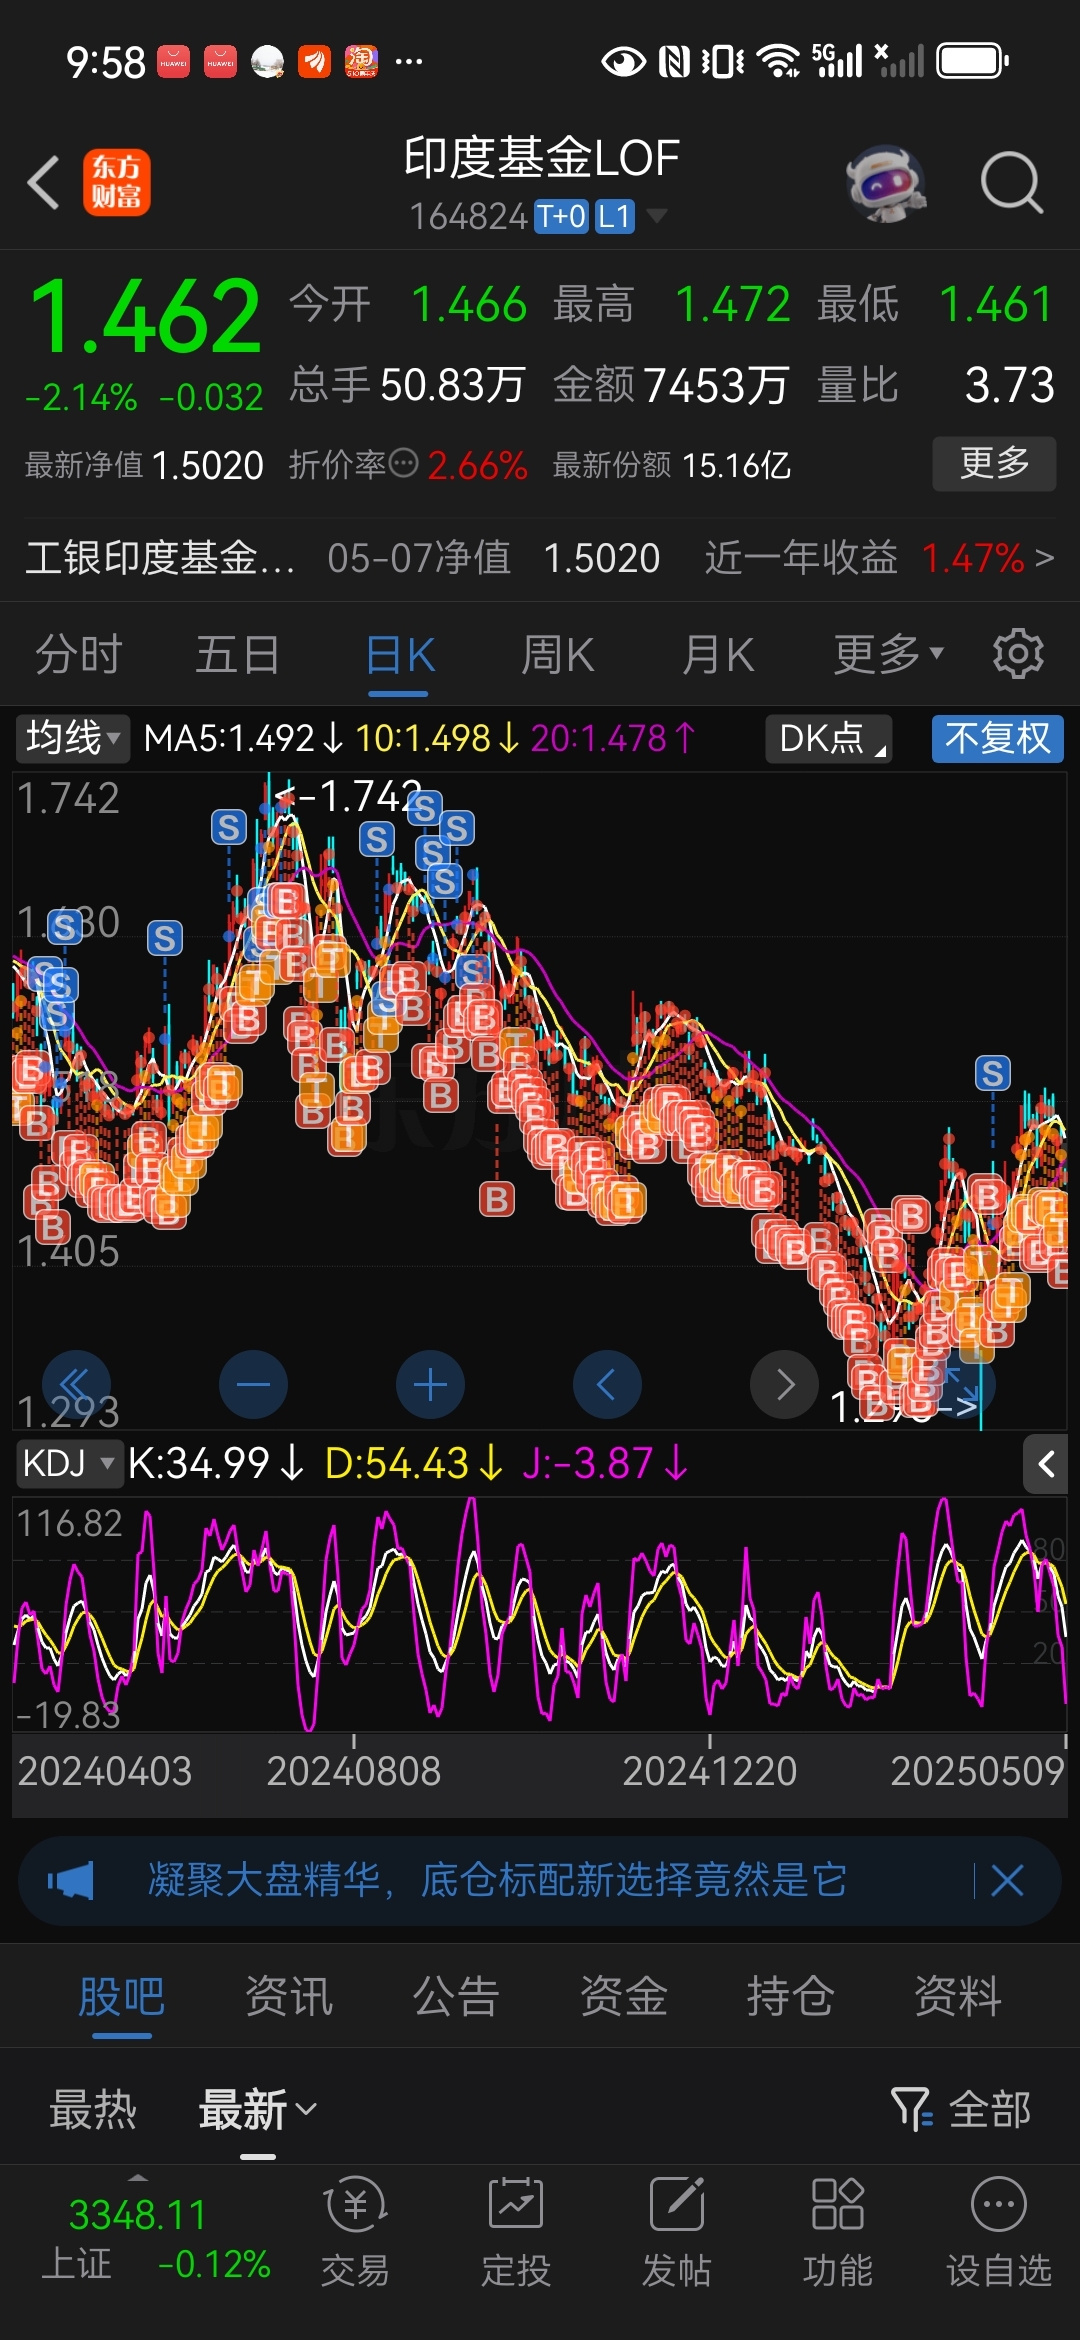Open the 资料 info tab
Viewport: 1080px width, 2340px height.
(x=958, y=1997)
